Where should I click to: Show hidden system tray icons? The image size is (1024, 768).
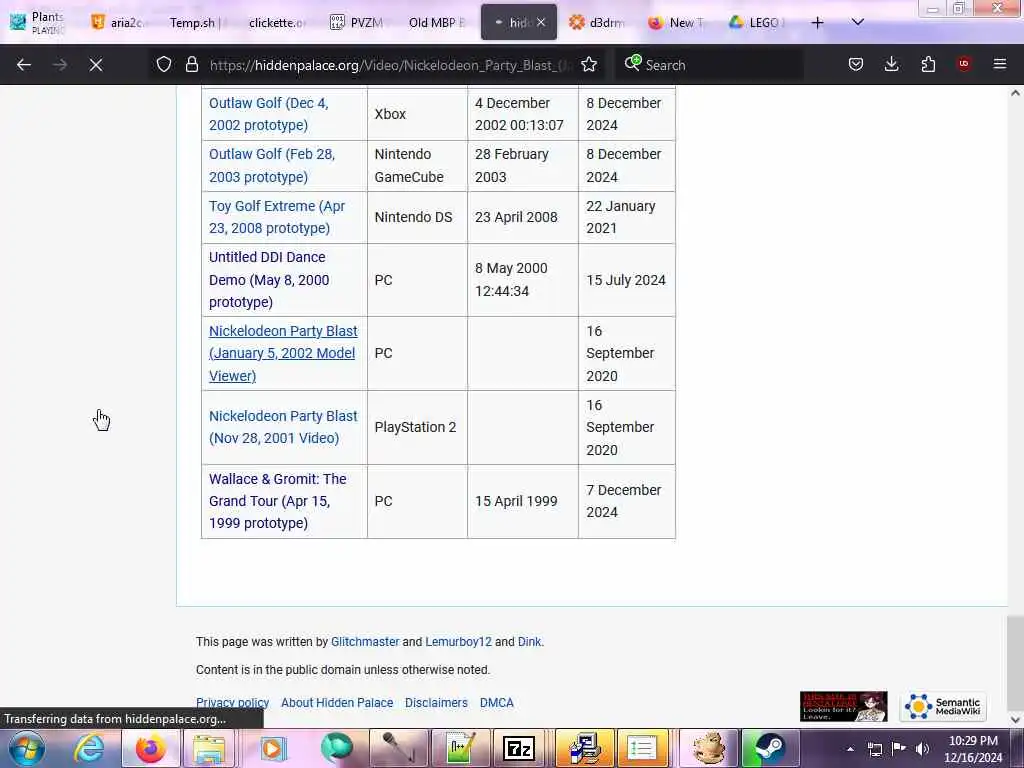850,749
